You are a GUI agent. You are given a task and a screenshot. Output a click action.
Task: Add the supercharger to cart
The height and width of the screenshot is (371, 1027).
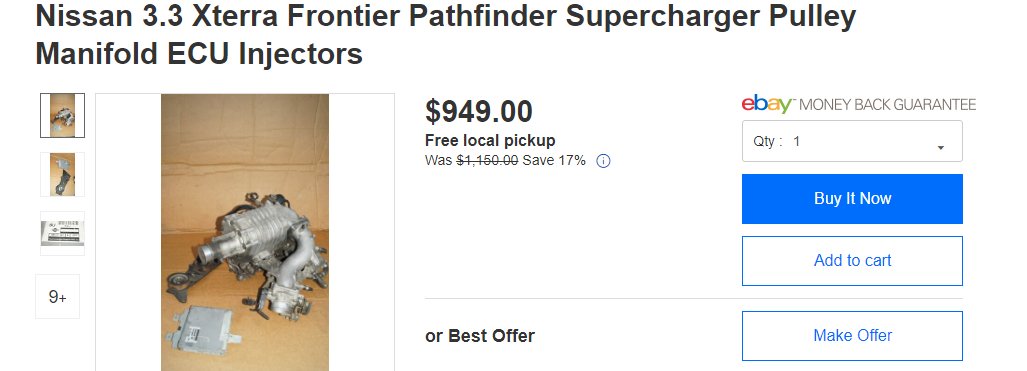(852, 261)
